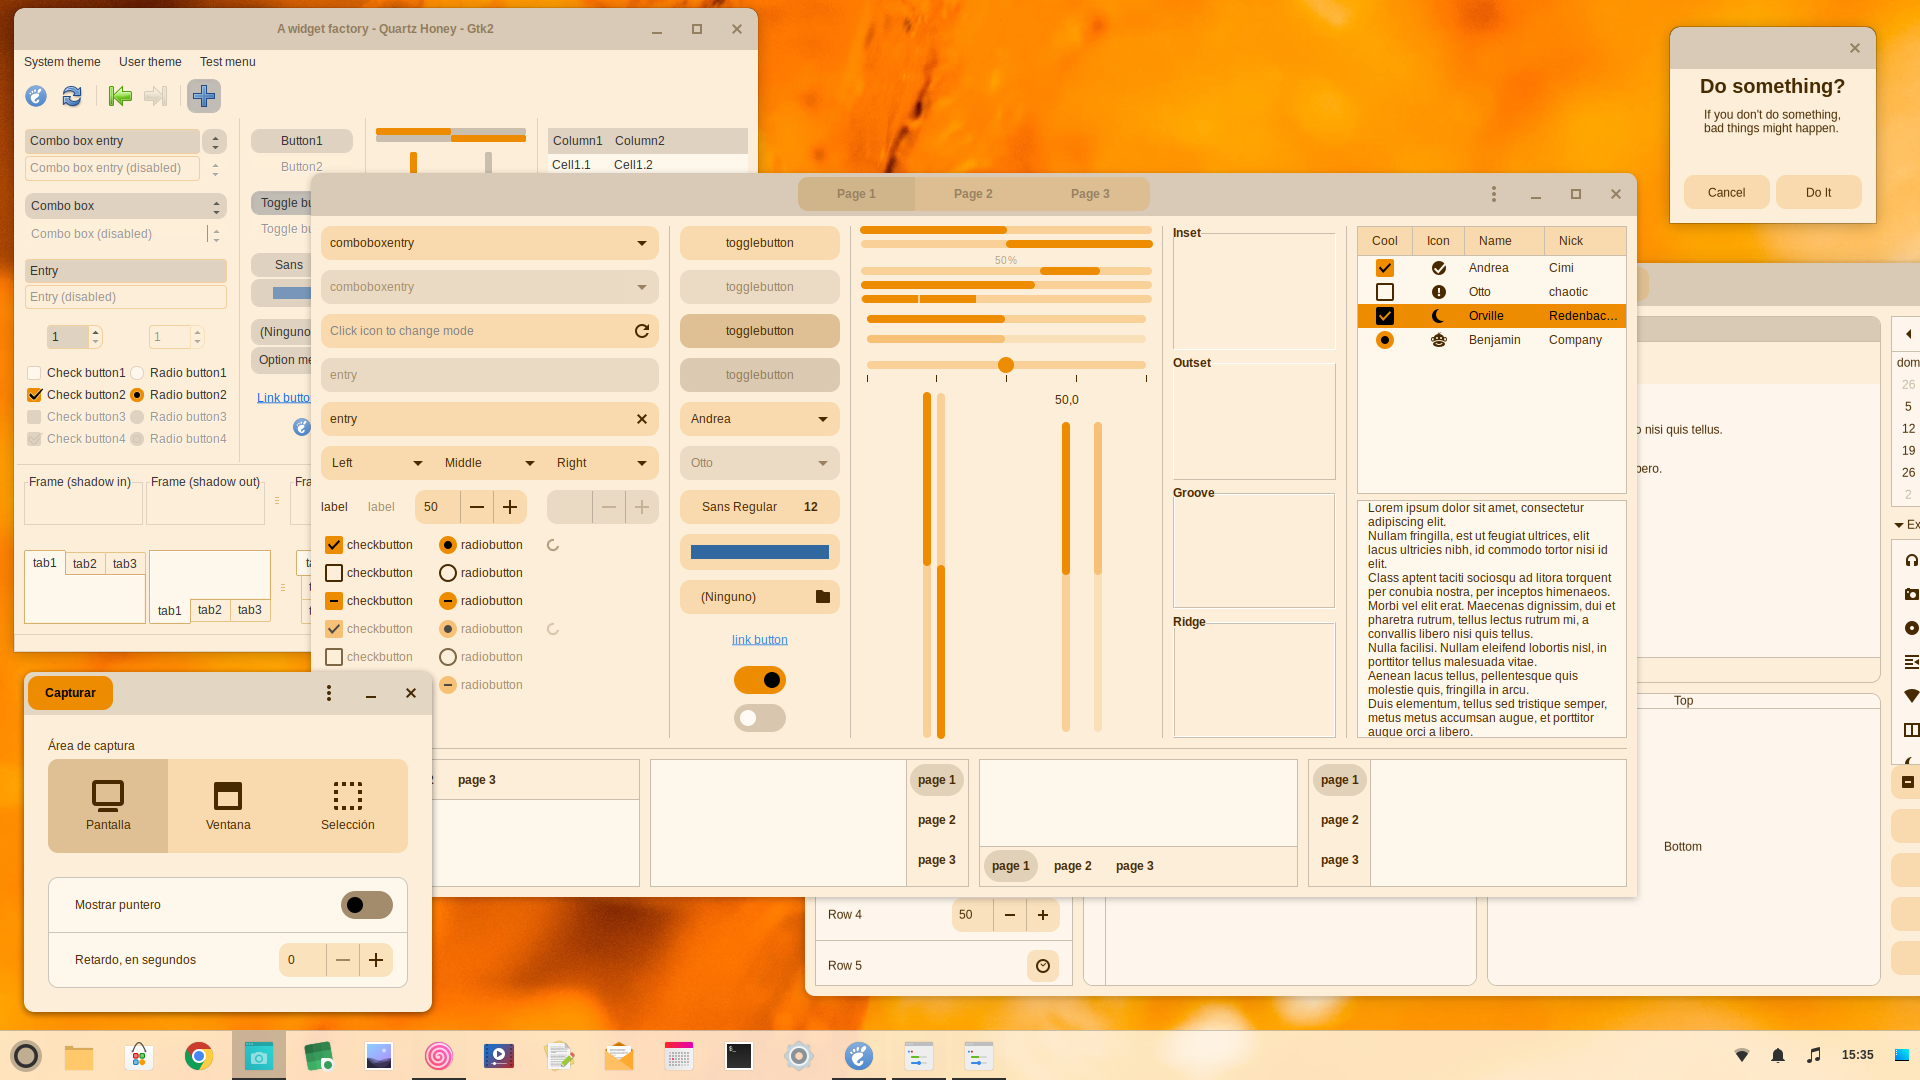The height and width of the screenshot is (1080, 1920).
Task: Click Button1 in Gtk2 window
Action: (x=302, y=141)
